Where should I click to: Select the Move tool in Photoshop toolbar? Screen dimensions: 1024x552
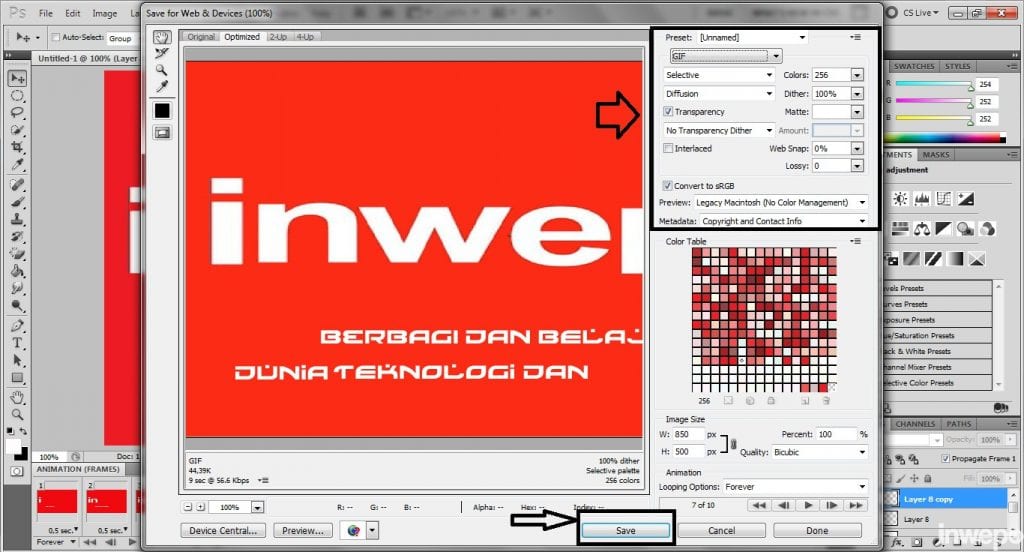(18, 78)
